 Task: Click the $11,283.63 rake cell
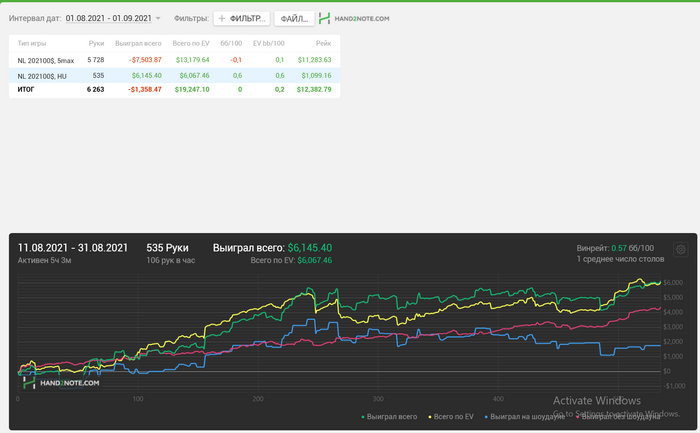(x=314, y=60)
